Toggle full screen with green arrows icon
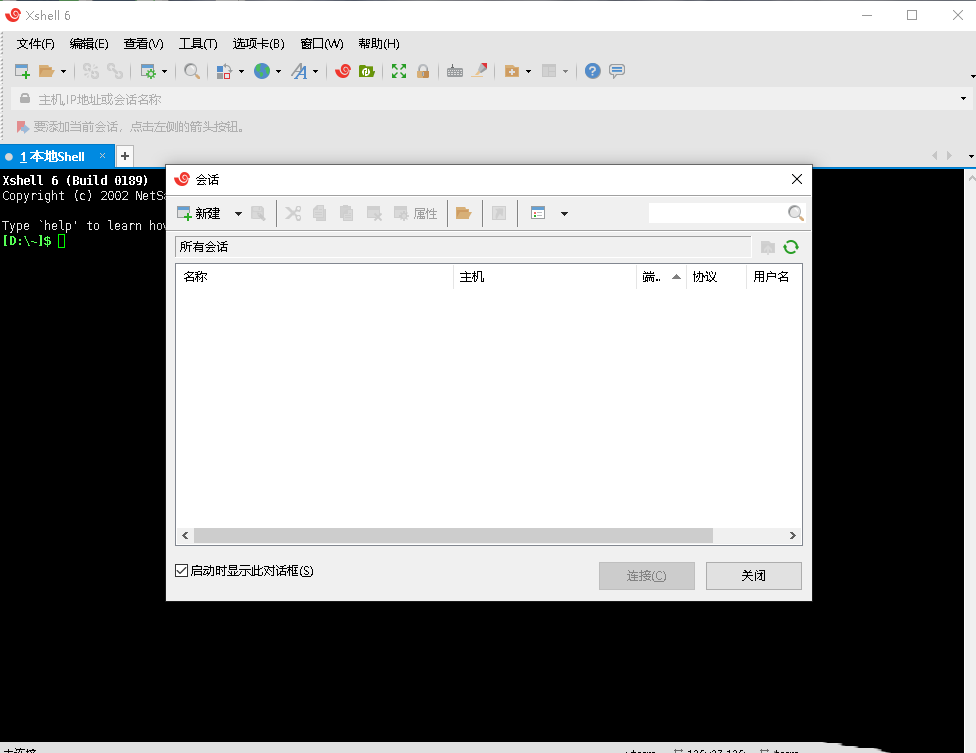This screenshot has height=753, width=976. click(399, 72)
